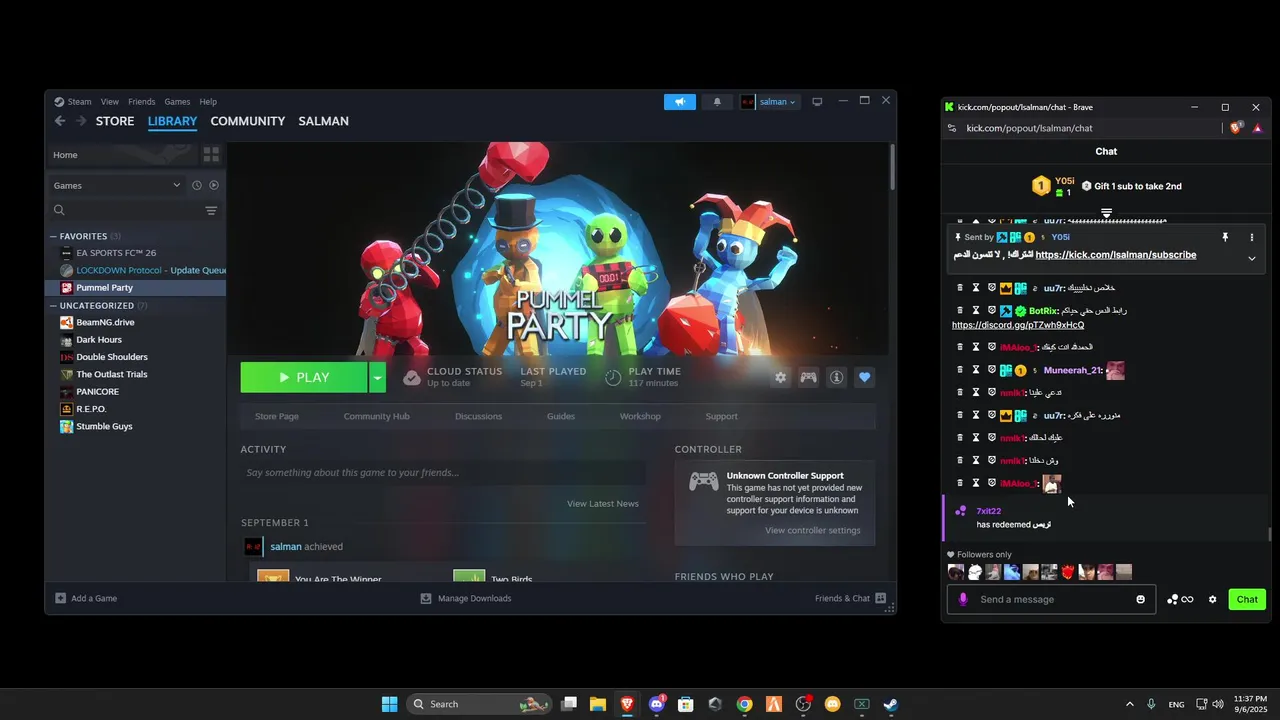
Task: Click the Cloud Status icon
Action: click(x=412, y=377)
